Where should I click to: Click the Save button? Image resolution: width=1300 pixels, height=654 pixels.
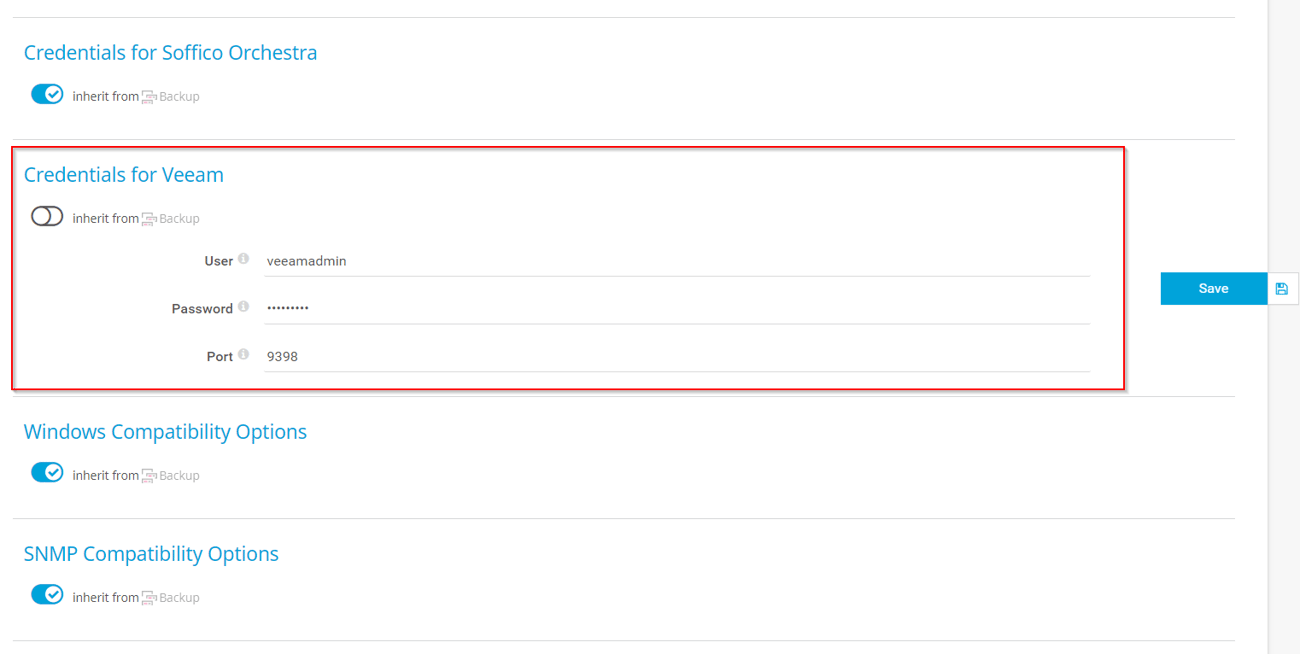(x=1213, y=288)
